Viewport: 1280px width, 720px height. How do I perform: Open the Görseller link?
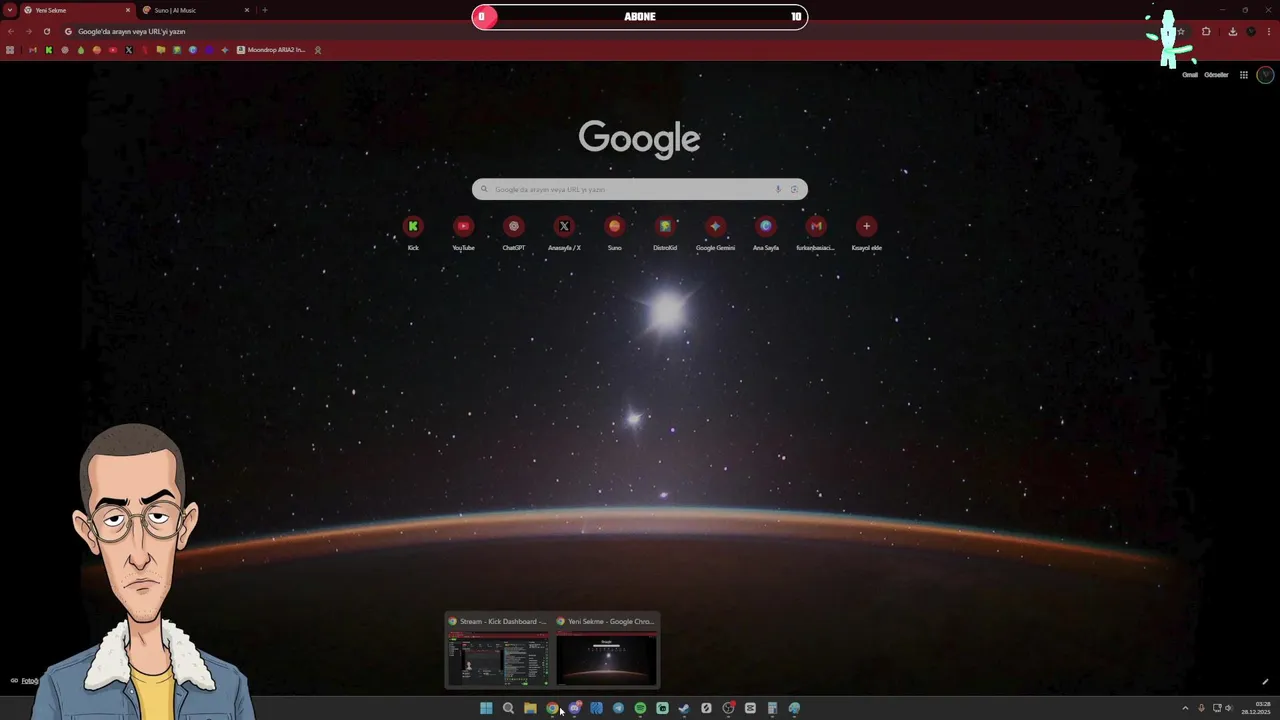[1216, 75]
